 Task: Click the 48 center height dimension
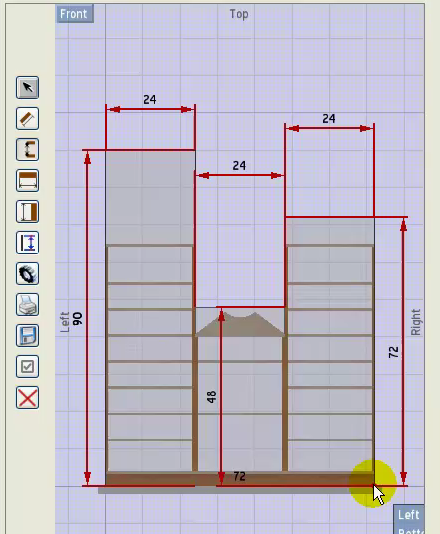coord(211,397)
